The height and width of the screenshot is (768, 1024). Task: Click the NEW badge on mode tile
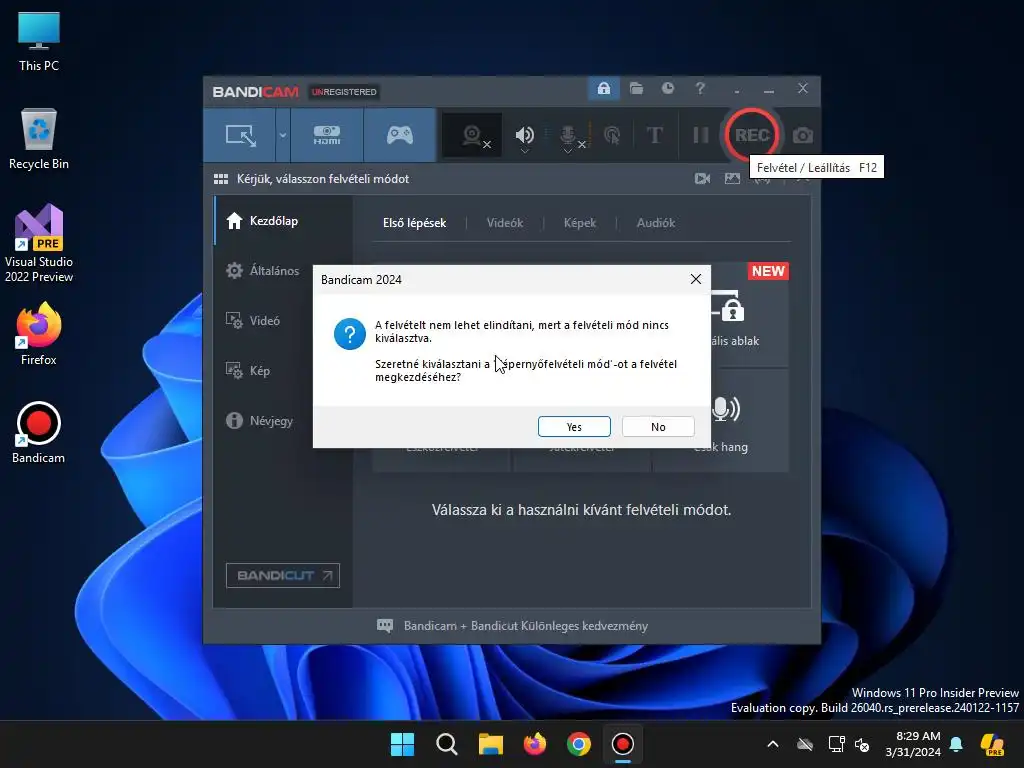pos(768,271)
